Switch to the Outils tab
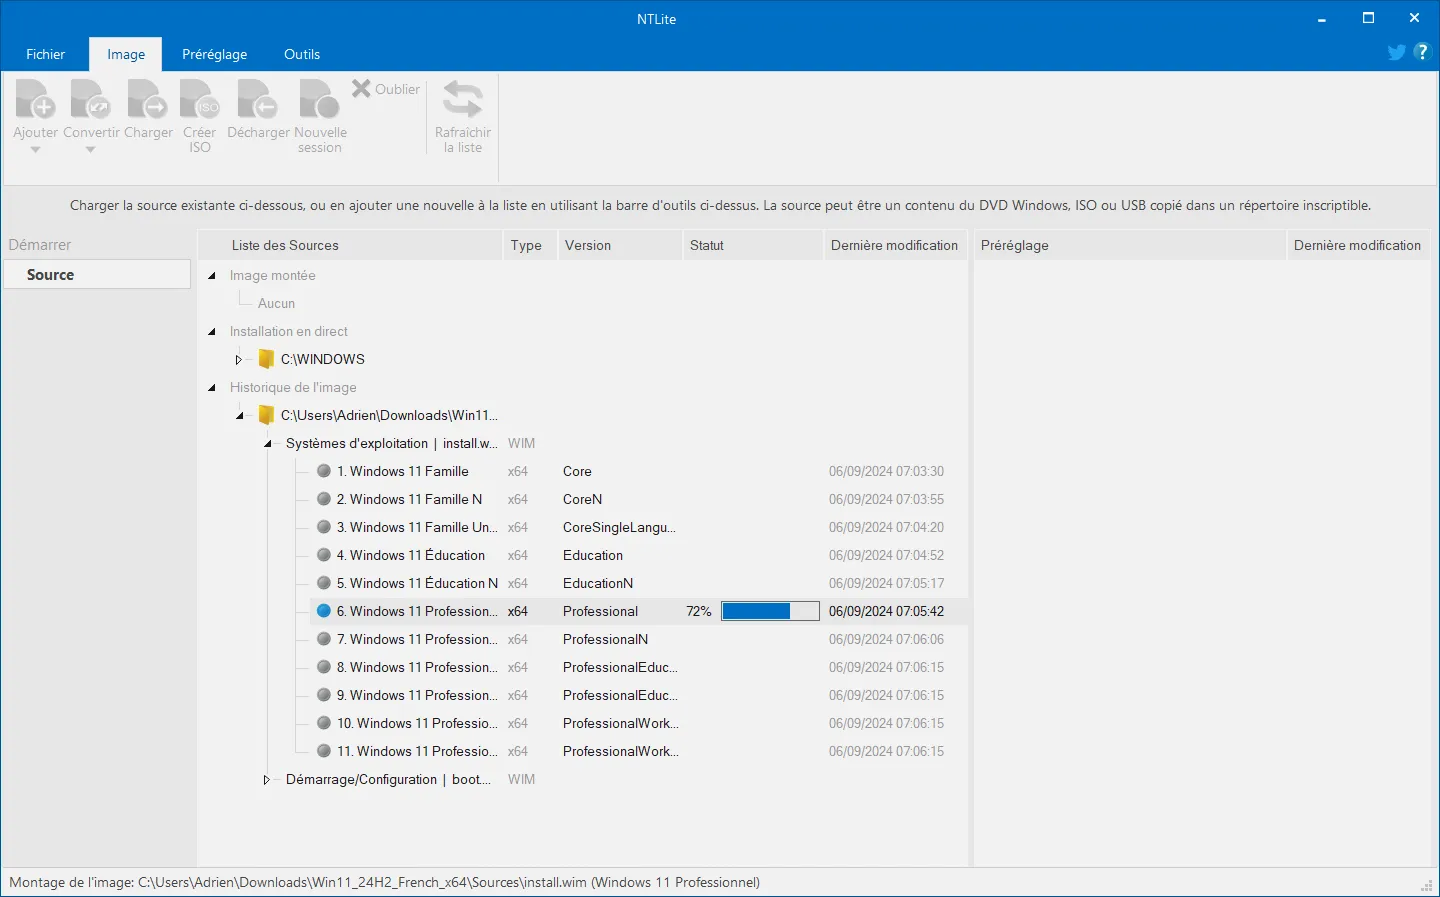1440x897 pixels. click(x=302, y=54)
